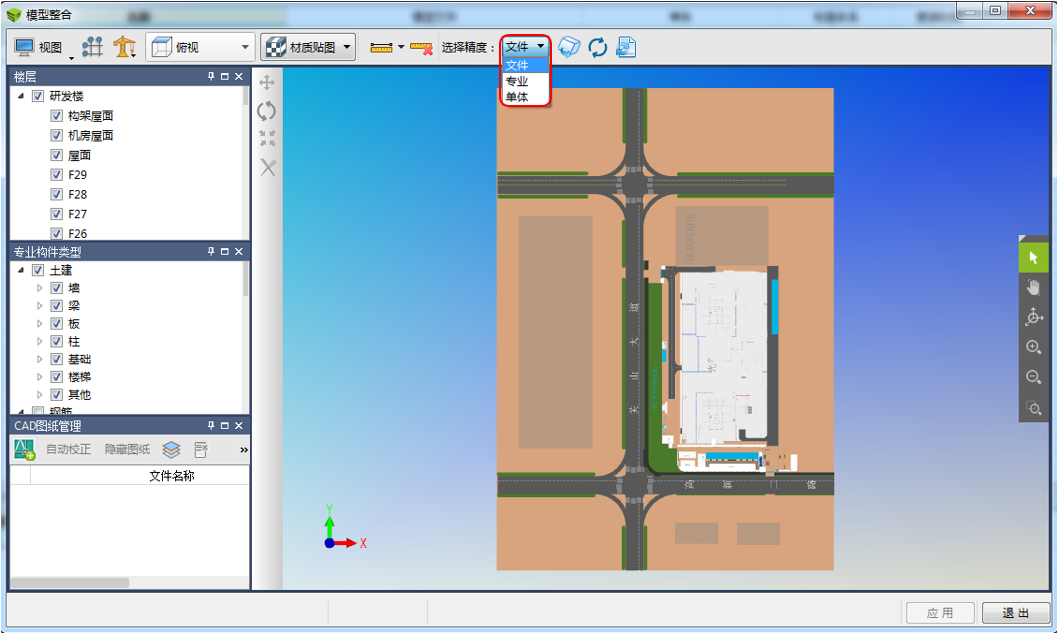Click the zoom out magnifier
Image resolution: width=1057 pixels, height=635 pixels.
point(1033,377)
